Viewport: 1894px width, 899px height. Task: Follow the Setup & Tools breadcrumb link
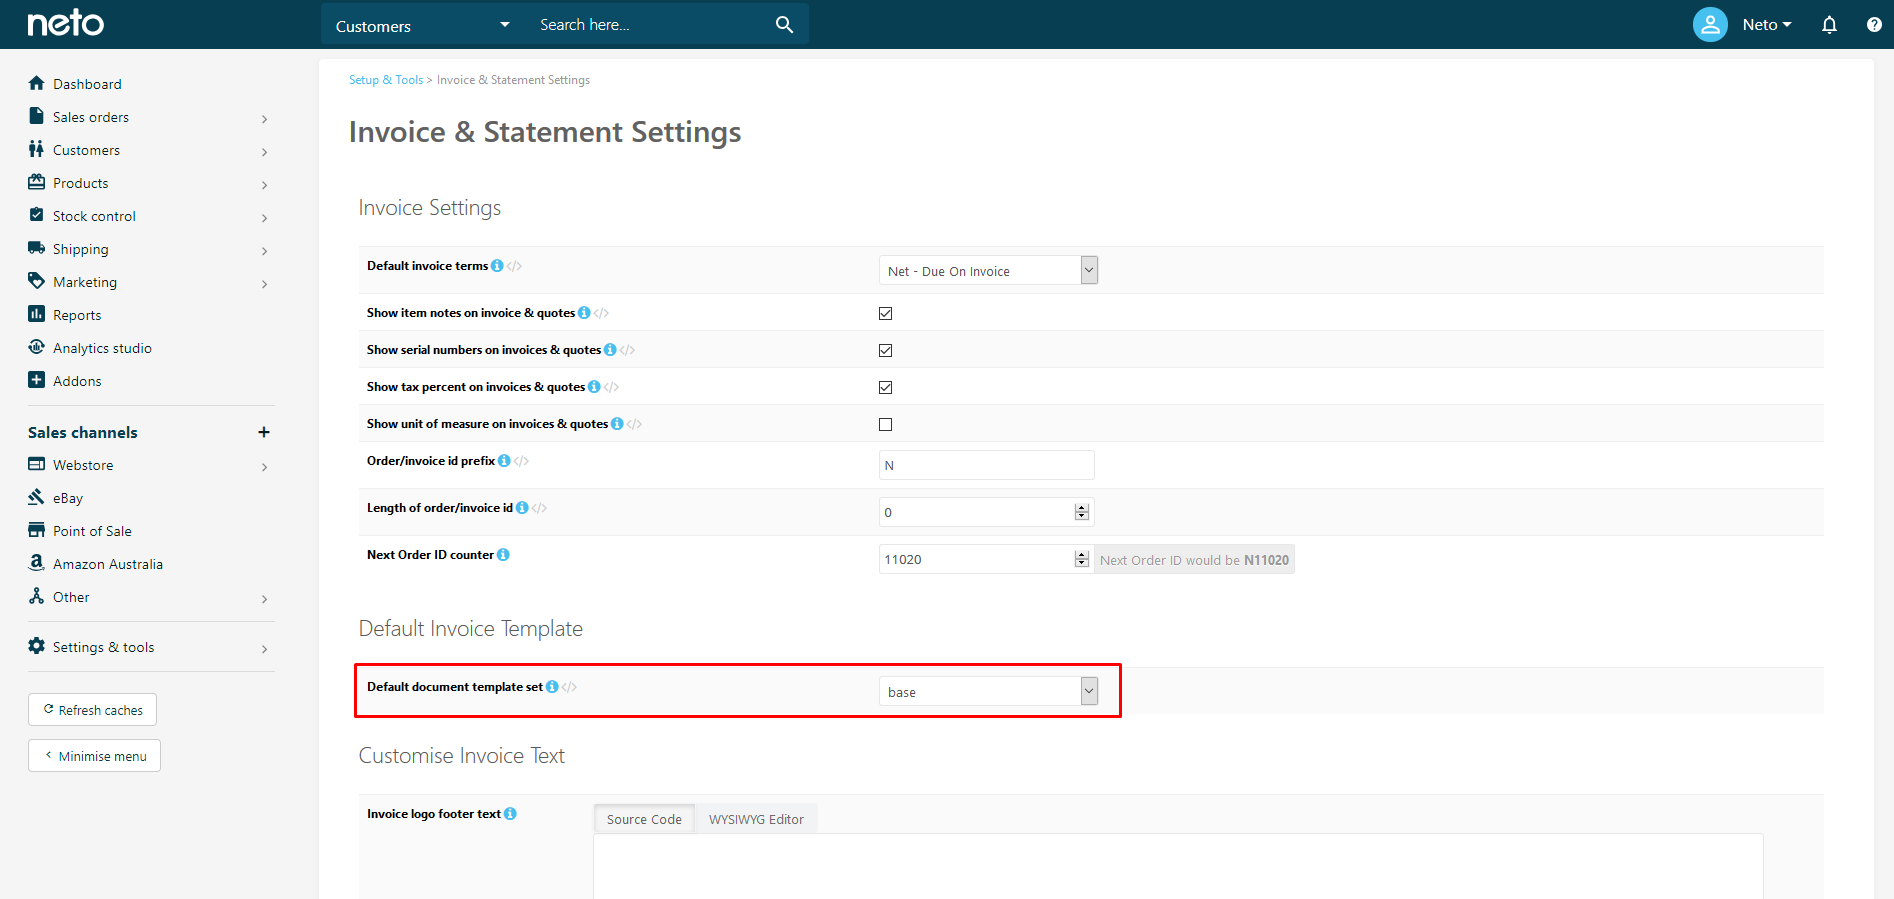[x=385, y=80]
